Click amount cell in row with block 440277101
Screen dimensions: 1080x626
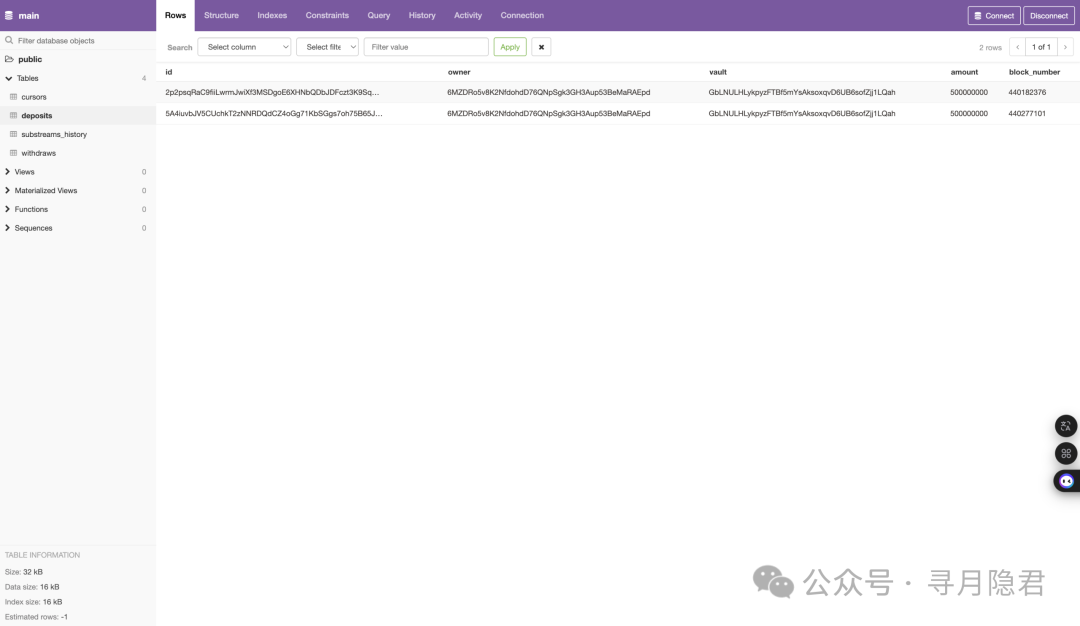(968, 114)
